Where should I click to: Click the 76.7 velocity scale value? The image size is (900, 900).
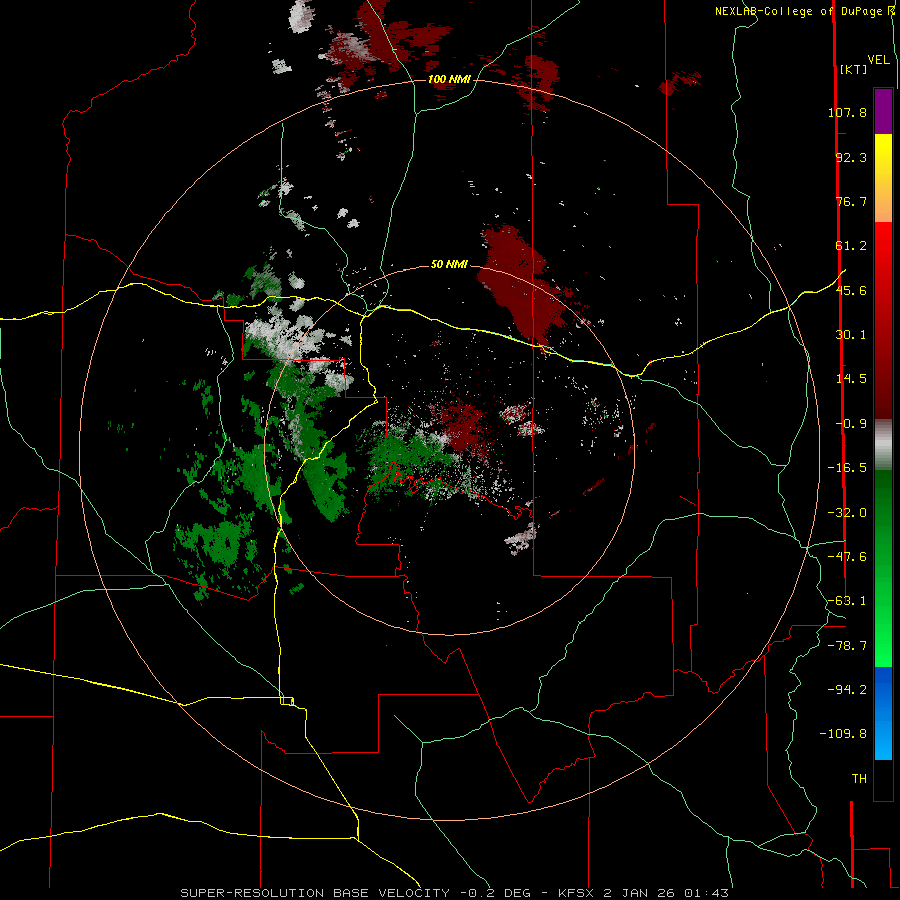point(851,201)
